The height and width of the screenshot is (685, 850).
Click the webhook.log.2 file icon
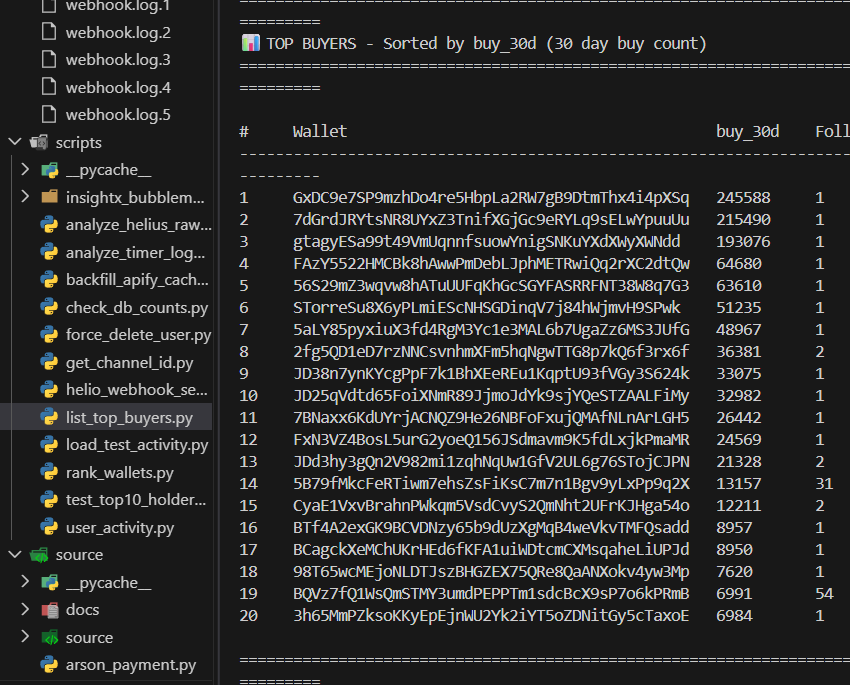49,32
